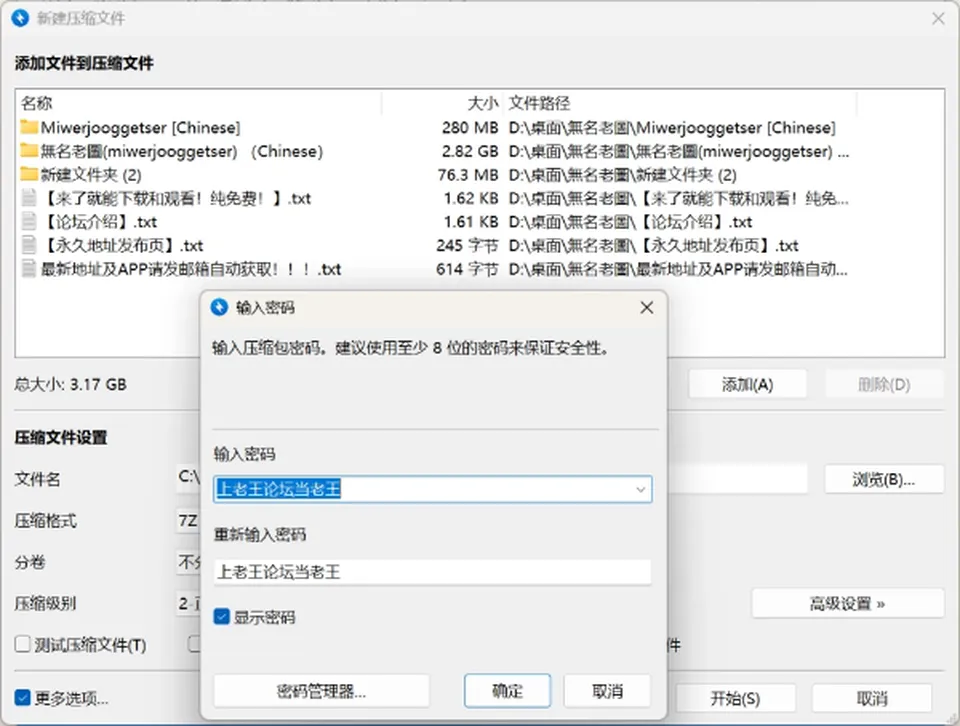Select the file name 最新地址及APP请发邮箱自动获取！！！.txt

pyautogui.click(x=191, y=269)
